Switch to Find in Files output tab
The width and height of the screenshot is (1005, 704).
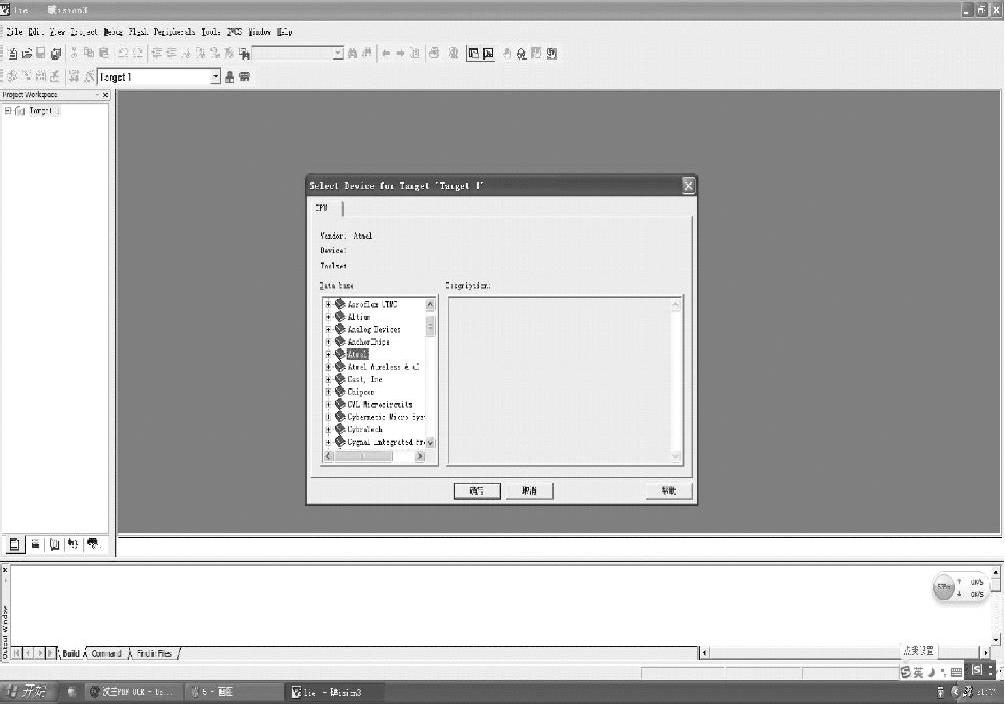pos(154,653)
